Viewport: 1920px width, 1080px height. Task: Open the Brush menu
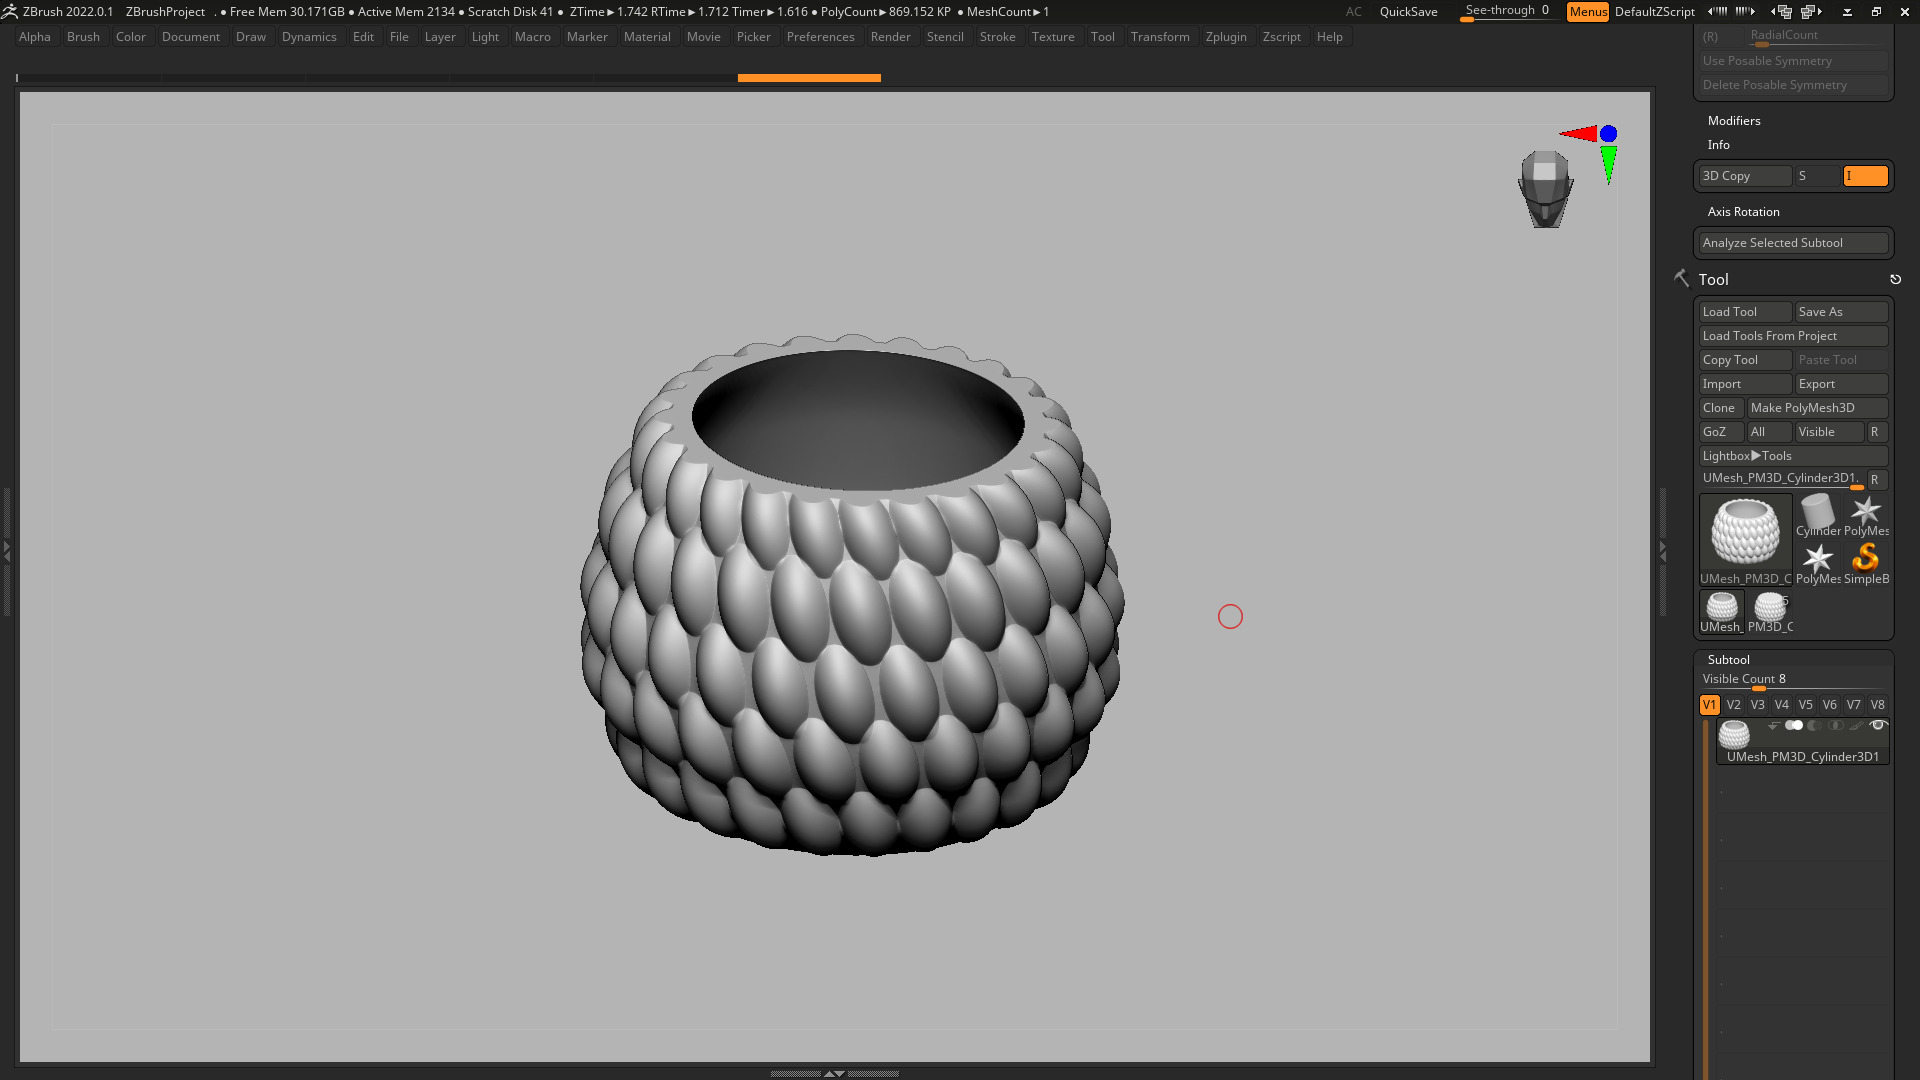click(83, 37)
